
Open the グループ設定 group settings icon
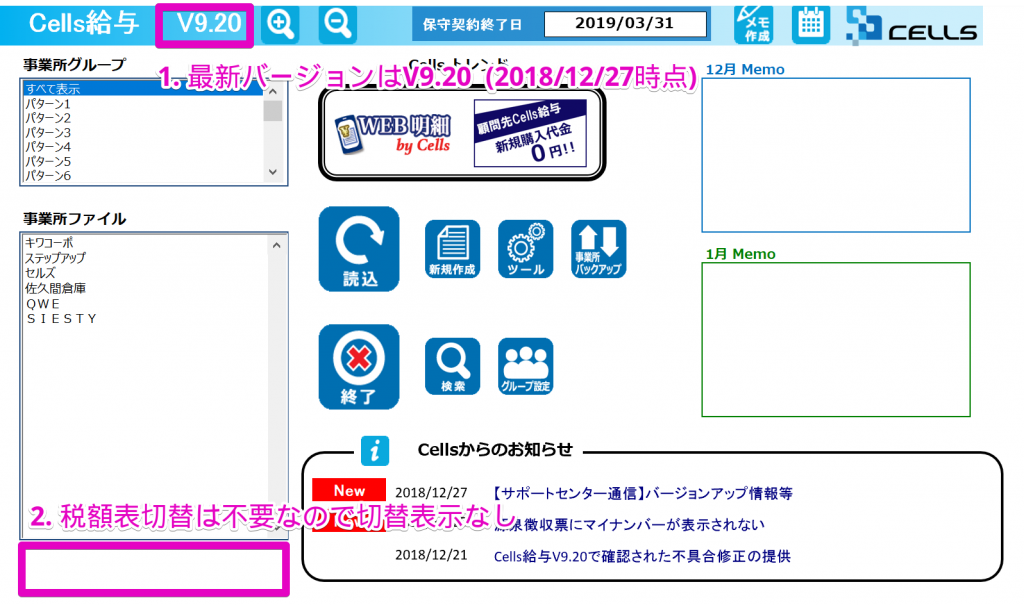(526, 367)
